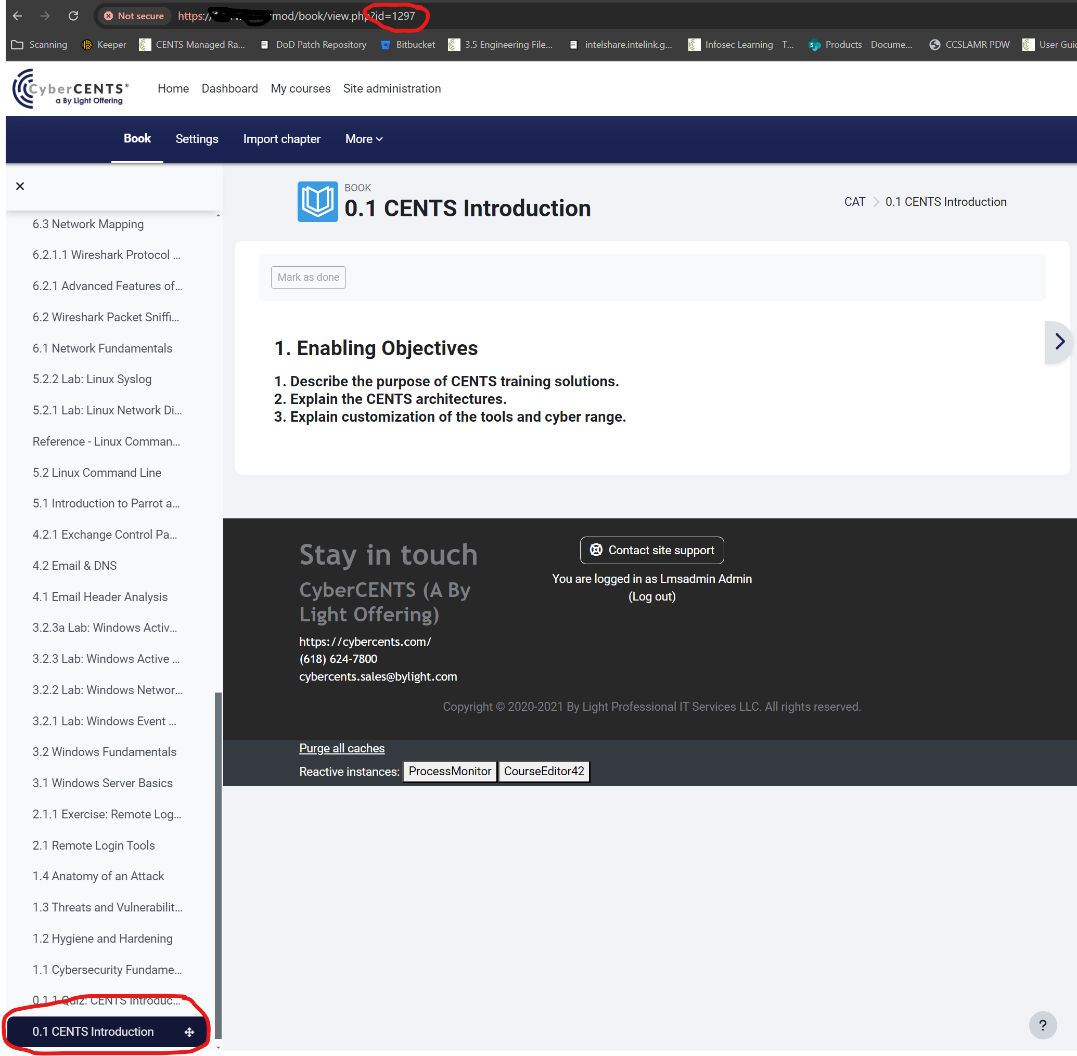The width and height of the screenshot is (1077, 1056).
Task: Open Reference - Linux Comman... item
Action: [106, 441]
